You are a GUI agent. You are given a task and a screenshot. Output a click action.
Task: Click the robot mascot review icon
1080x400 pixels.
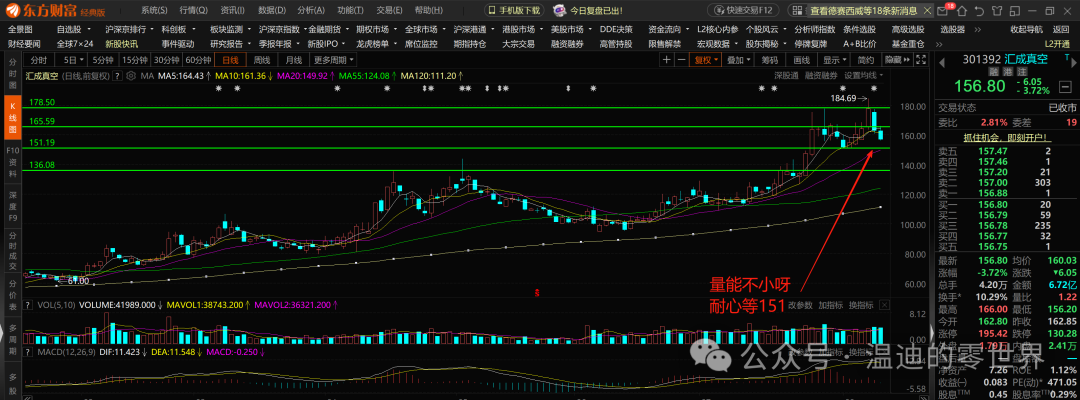559,10
